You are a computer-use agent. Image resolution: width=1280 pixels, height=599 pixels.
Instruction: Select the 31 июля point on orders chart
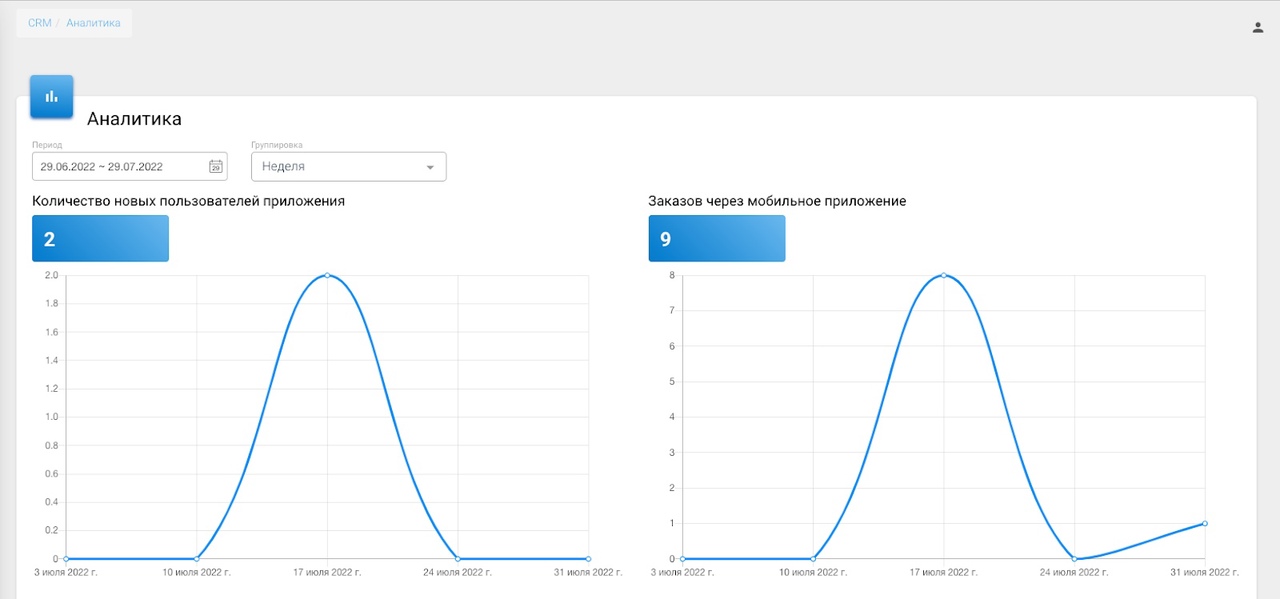coord(1205,523)
